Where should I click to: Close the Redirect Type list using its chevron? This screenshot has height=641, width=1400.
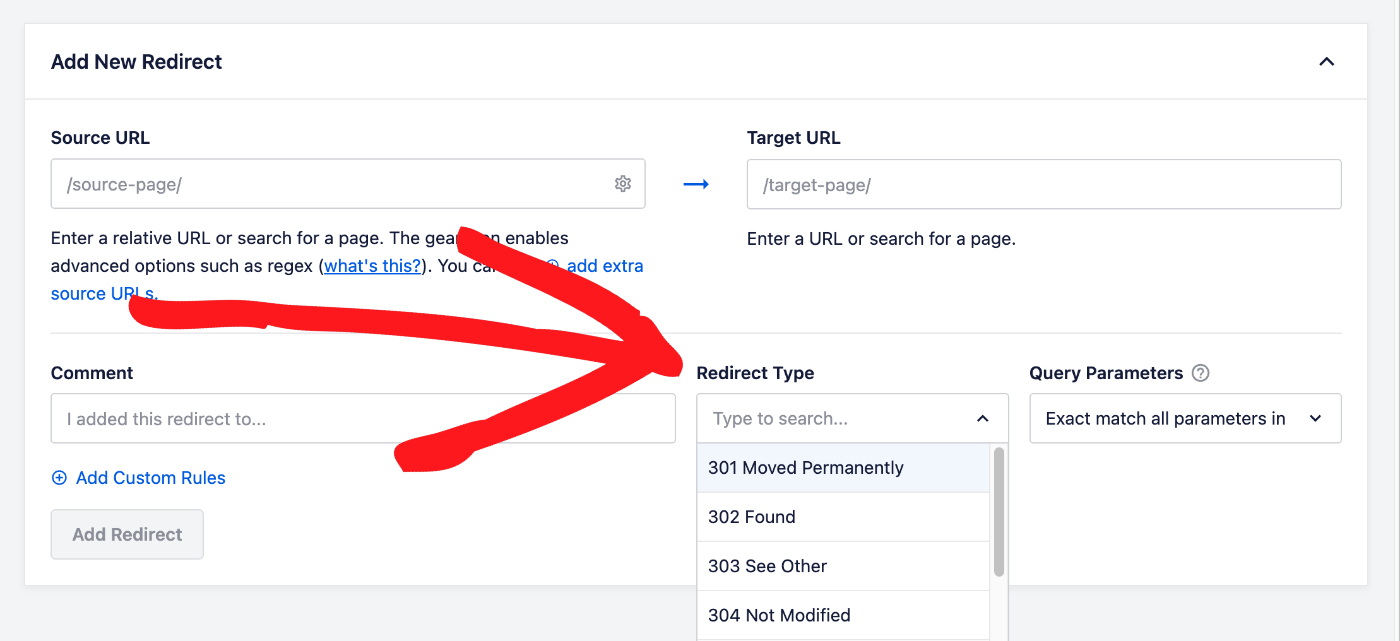[x=982, y=419]
